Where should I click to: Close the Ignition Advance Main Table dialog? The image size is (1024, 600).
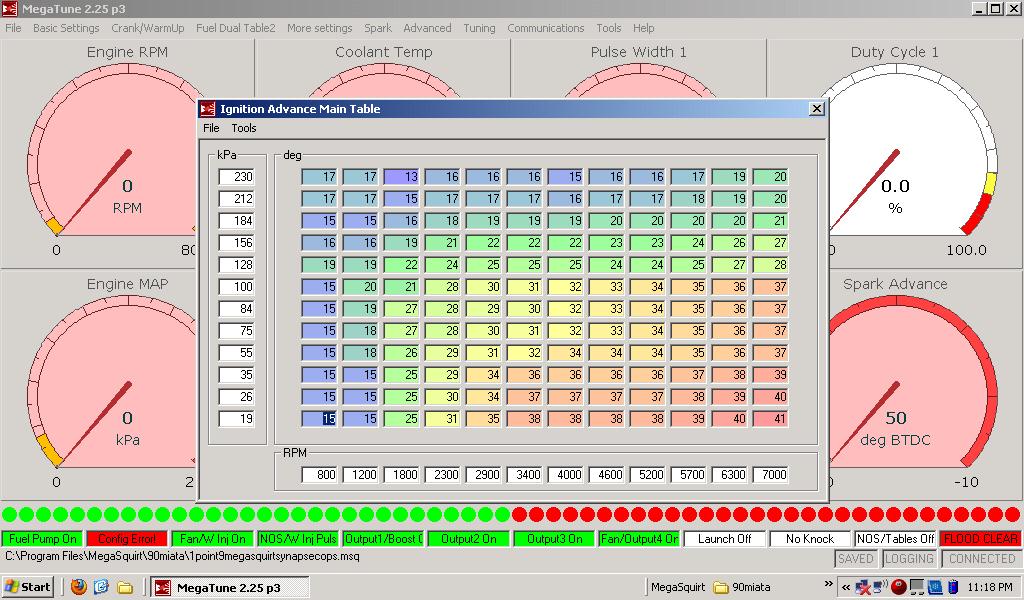816,109
